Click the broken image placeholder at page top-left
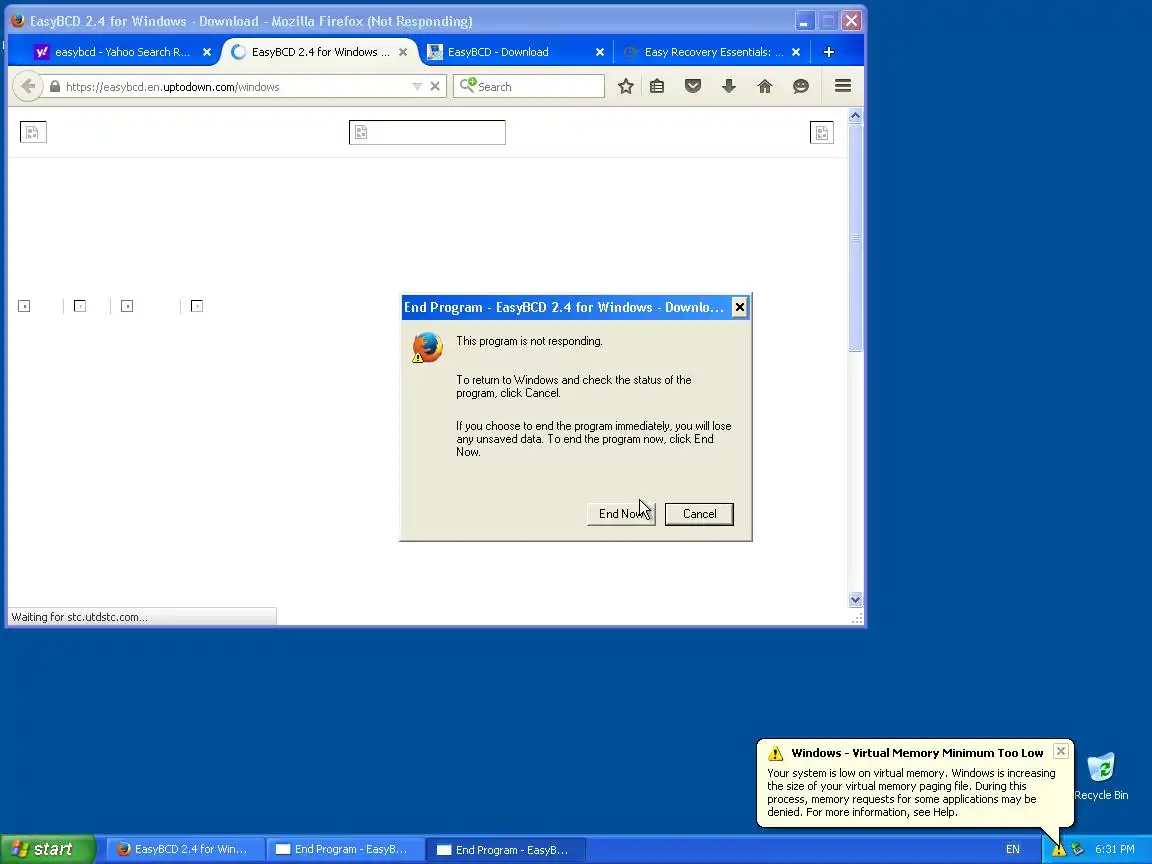The width and height of the screenshot is (1152, 864). 33,132
